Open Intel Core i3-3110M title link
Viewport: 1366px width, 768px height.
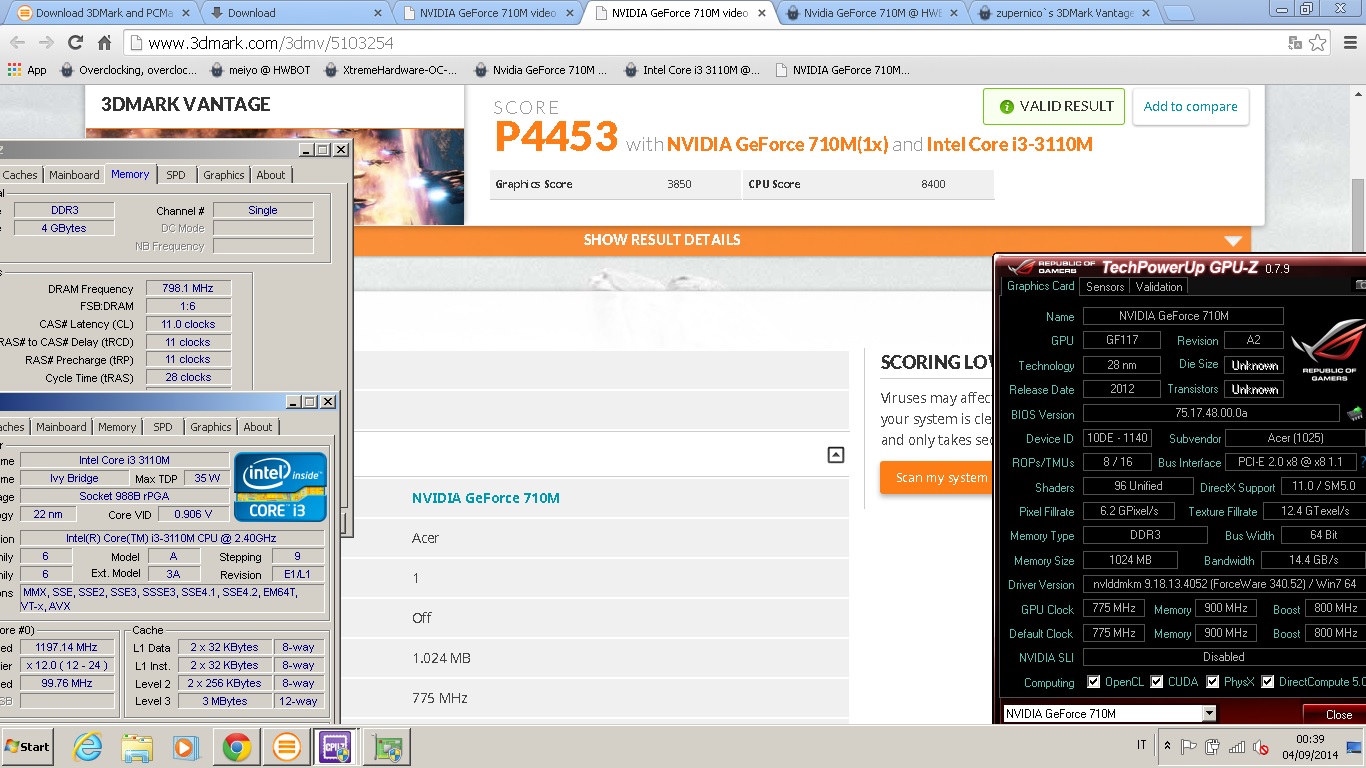(1010, 144)
